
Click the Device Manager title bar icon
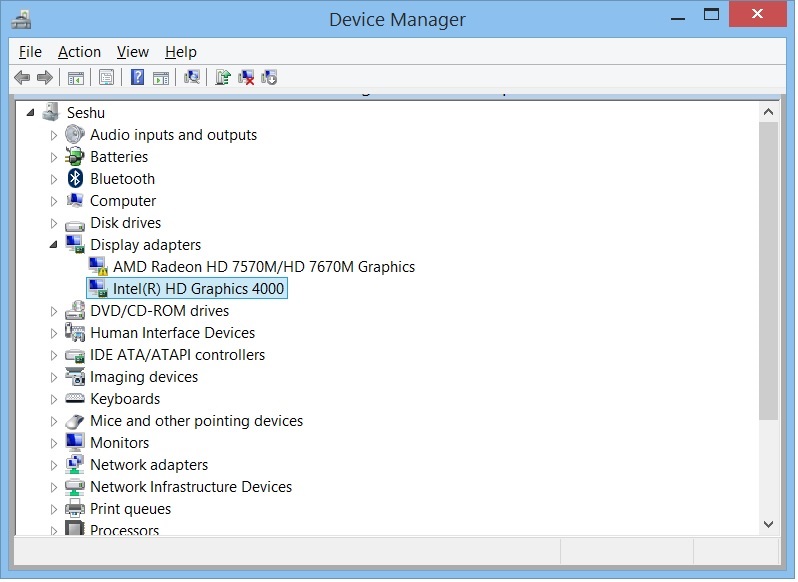pos(22,19)
